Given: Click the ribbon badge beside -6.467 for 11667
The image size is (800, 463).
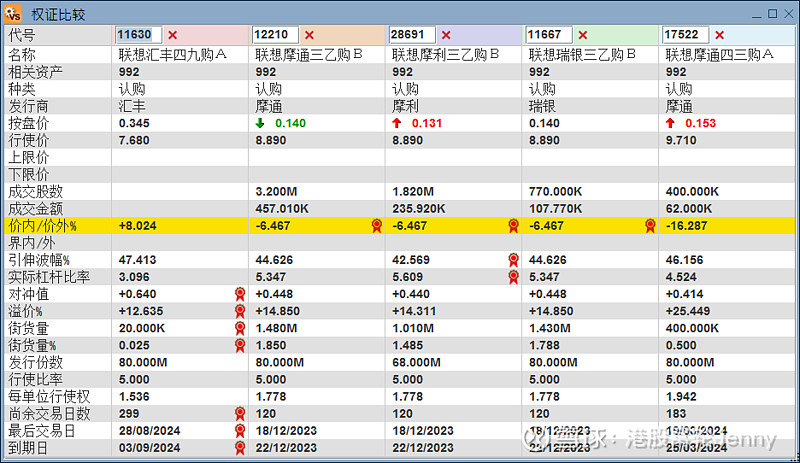Looking at the screenshot, I should point(650,226).
